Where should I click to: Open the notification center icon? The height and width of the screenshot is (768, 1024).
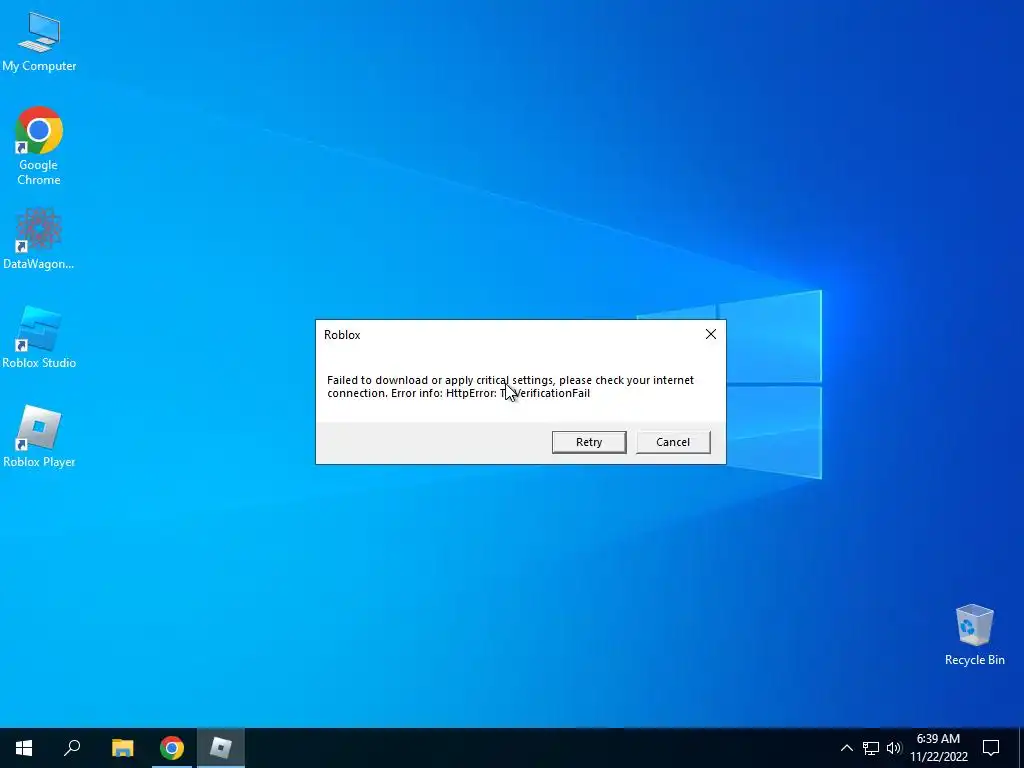coord(991,748)
